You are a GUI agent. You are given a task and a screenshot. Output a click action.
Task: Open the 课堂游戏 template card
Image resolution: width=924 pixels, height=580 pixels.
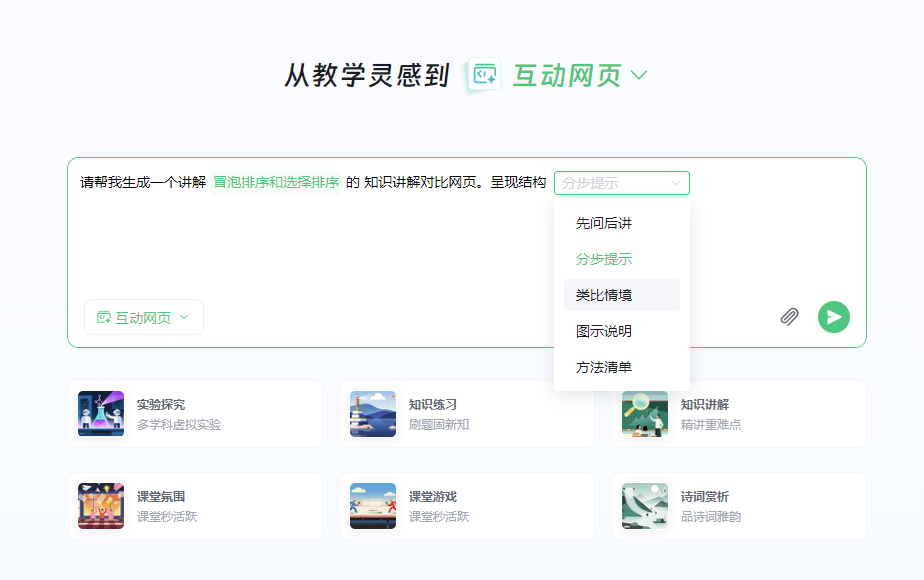click(467, 506)
